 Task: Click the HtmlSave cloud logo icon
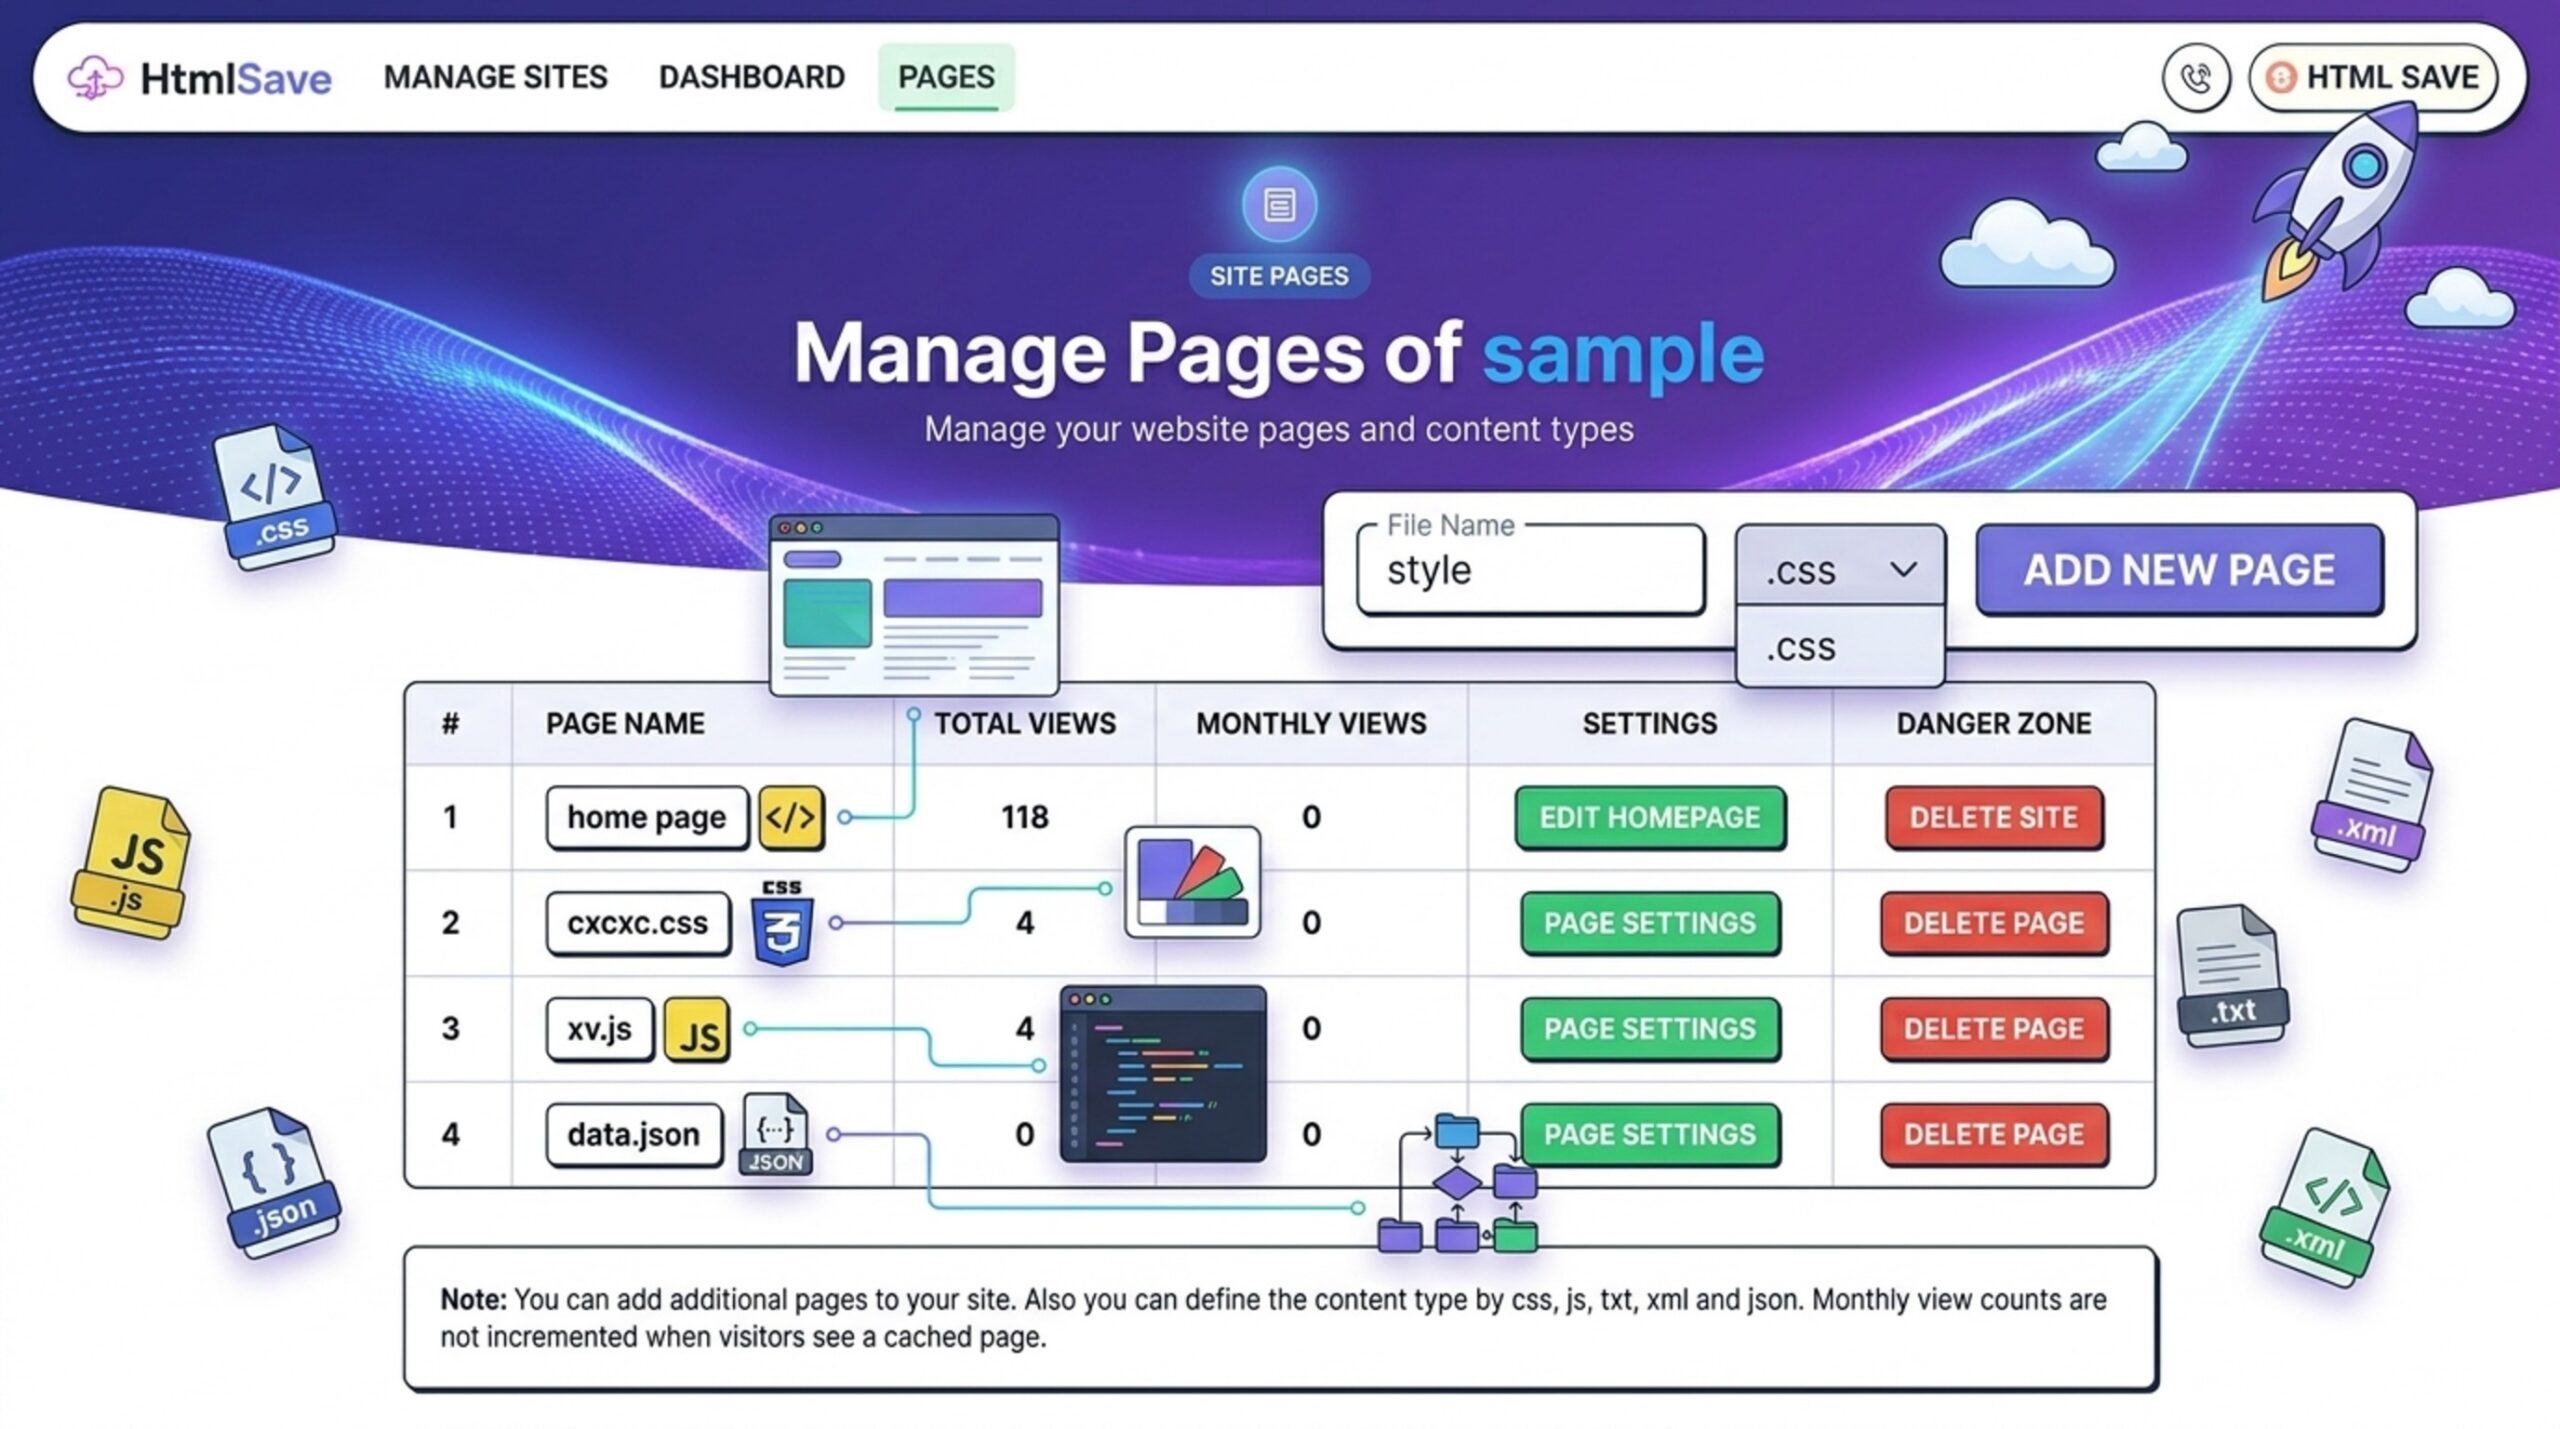click(95, 78)
